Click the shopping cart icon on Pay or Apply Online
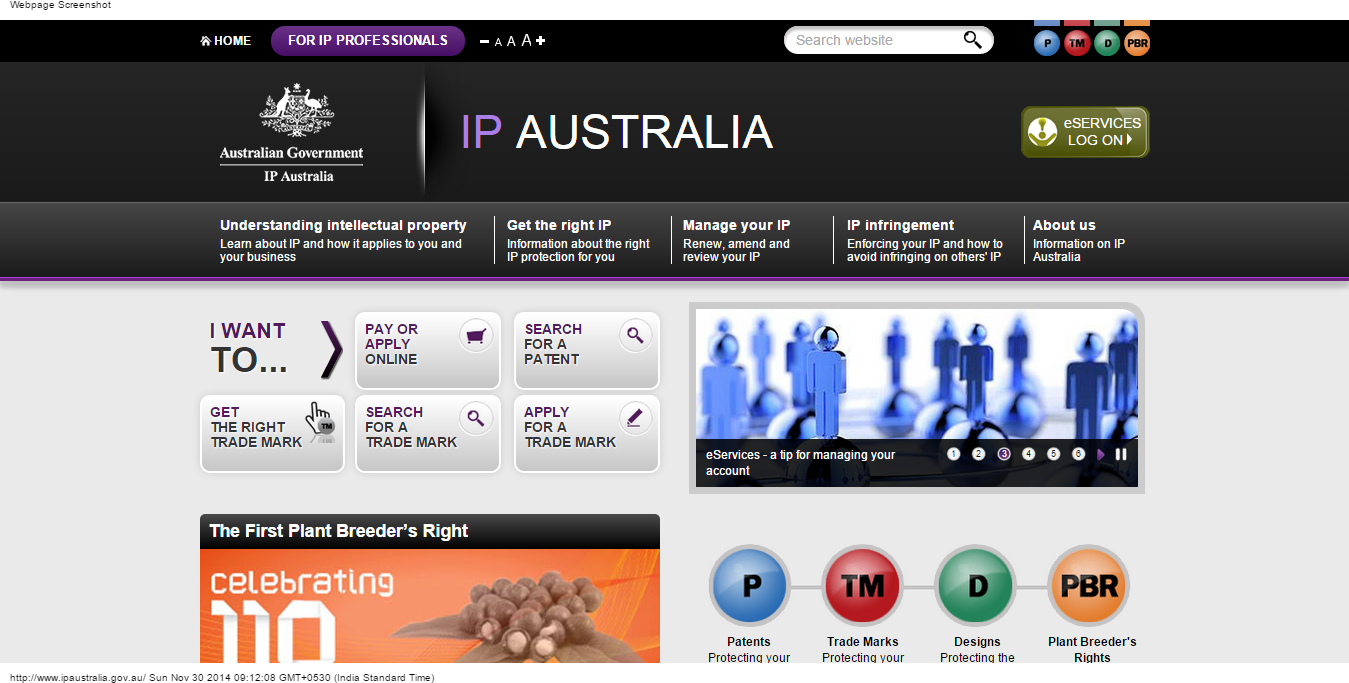 475,335
